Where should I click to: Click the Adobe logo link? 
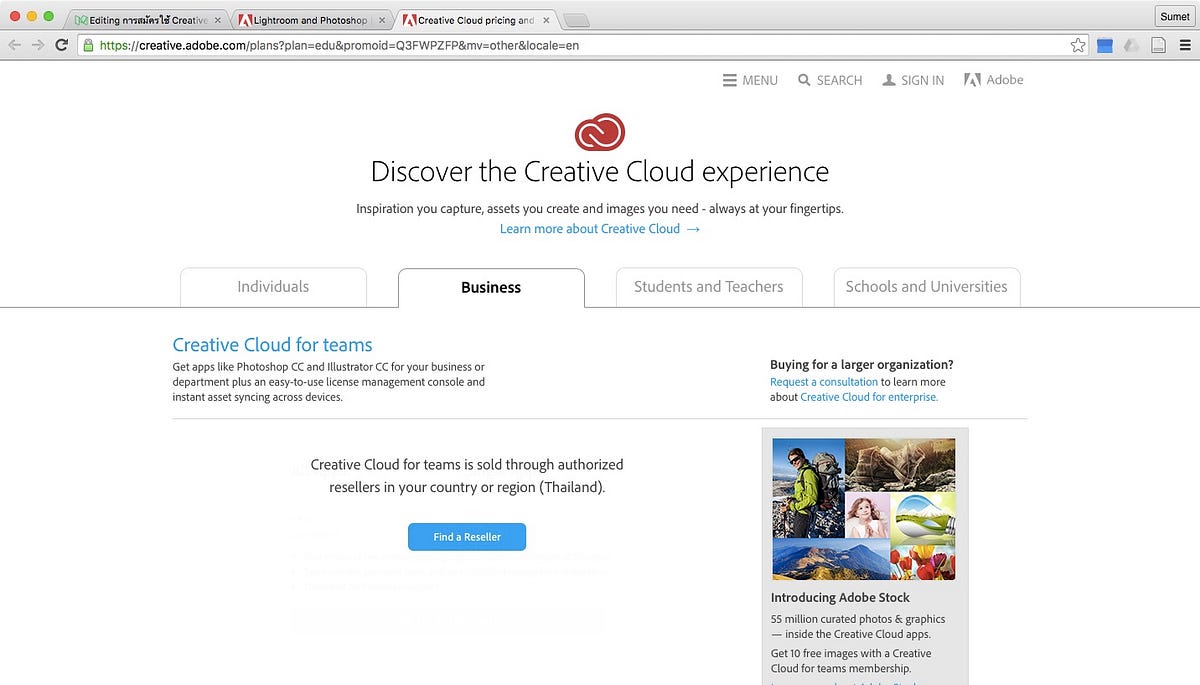point(993,80)
